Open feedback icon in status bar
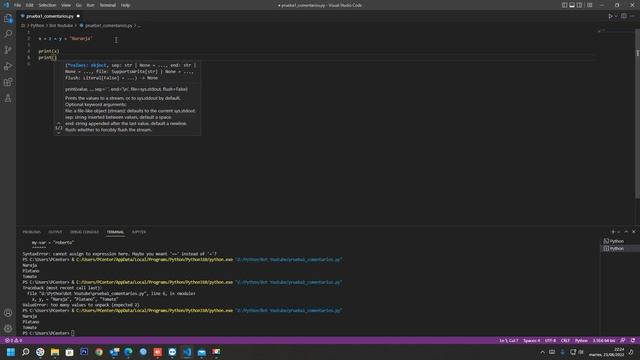 pos(623,340)
